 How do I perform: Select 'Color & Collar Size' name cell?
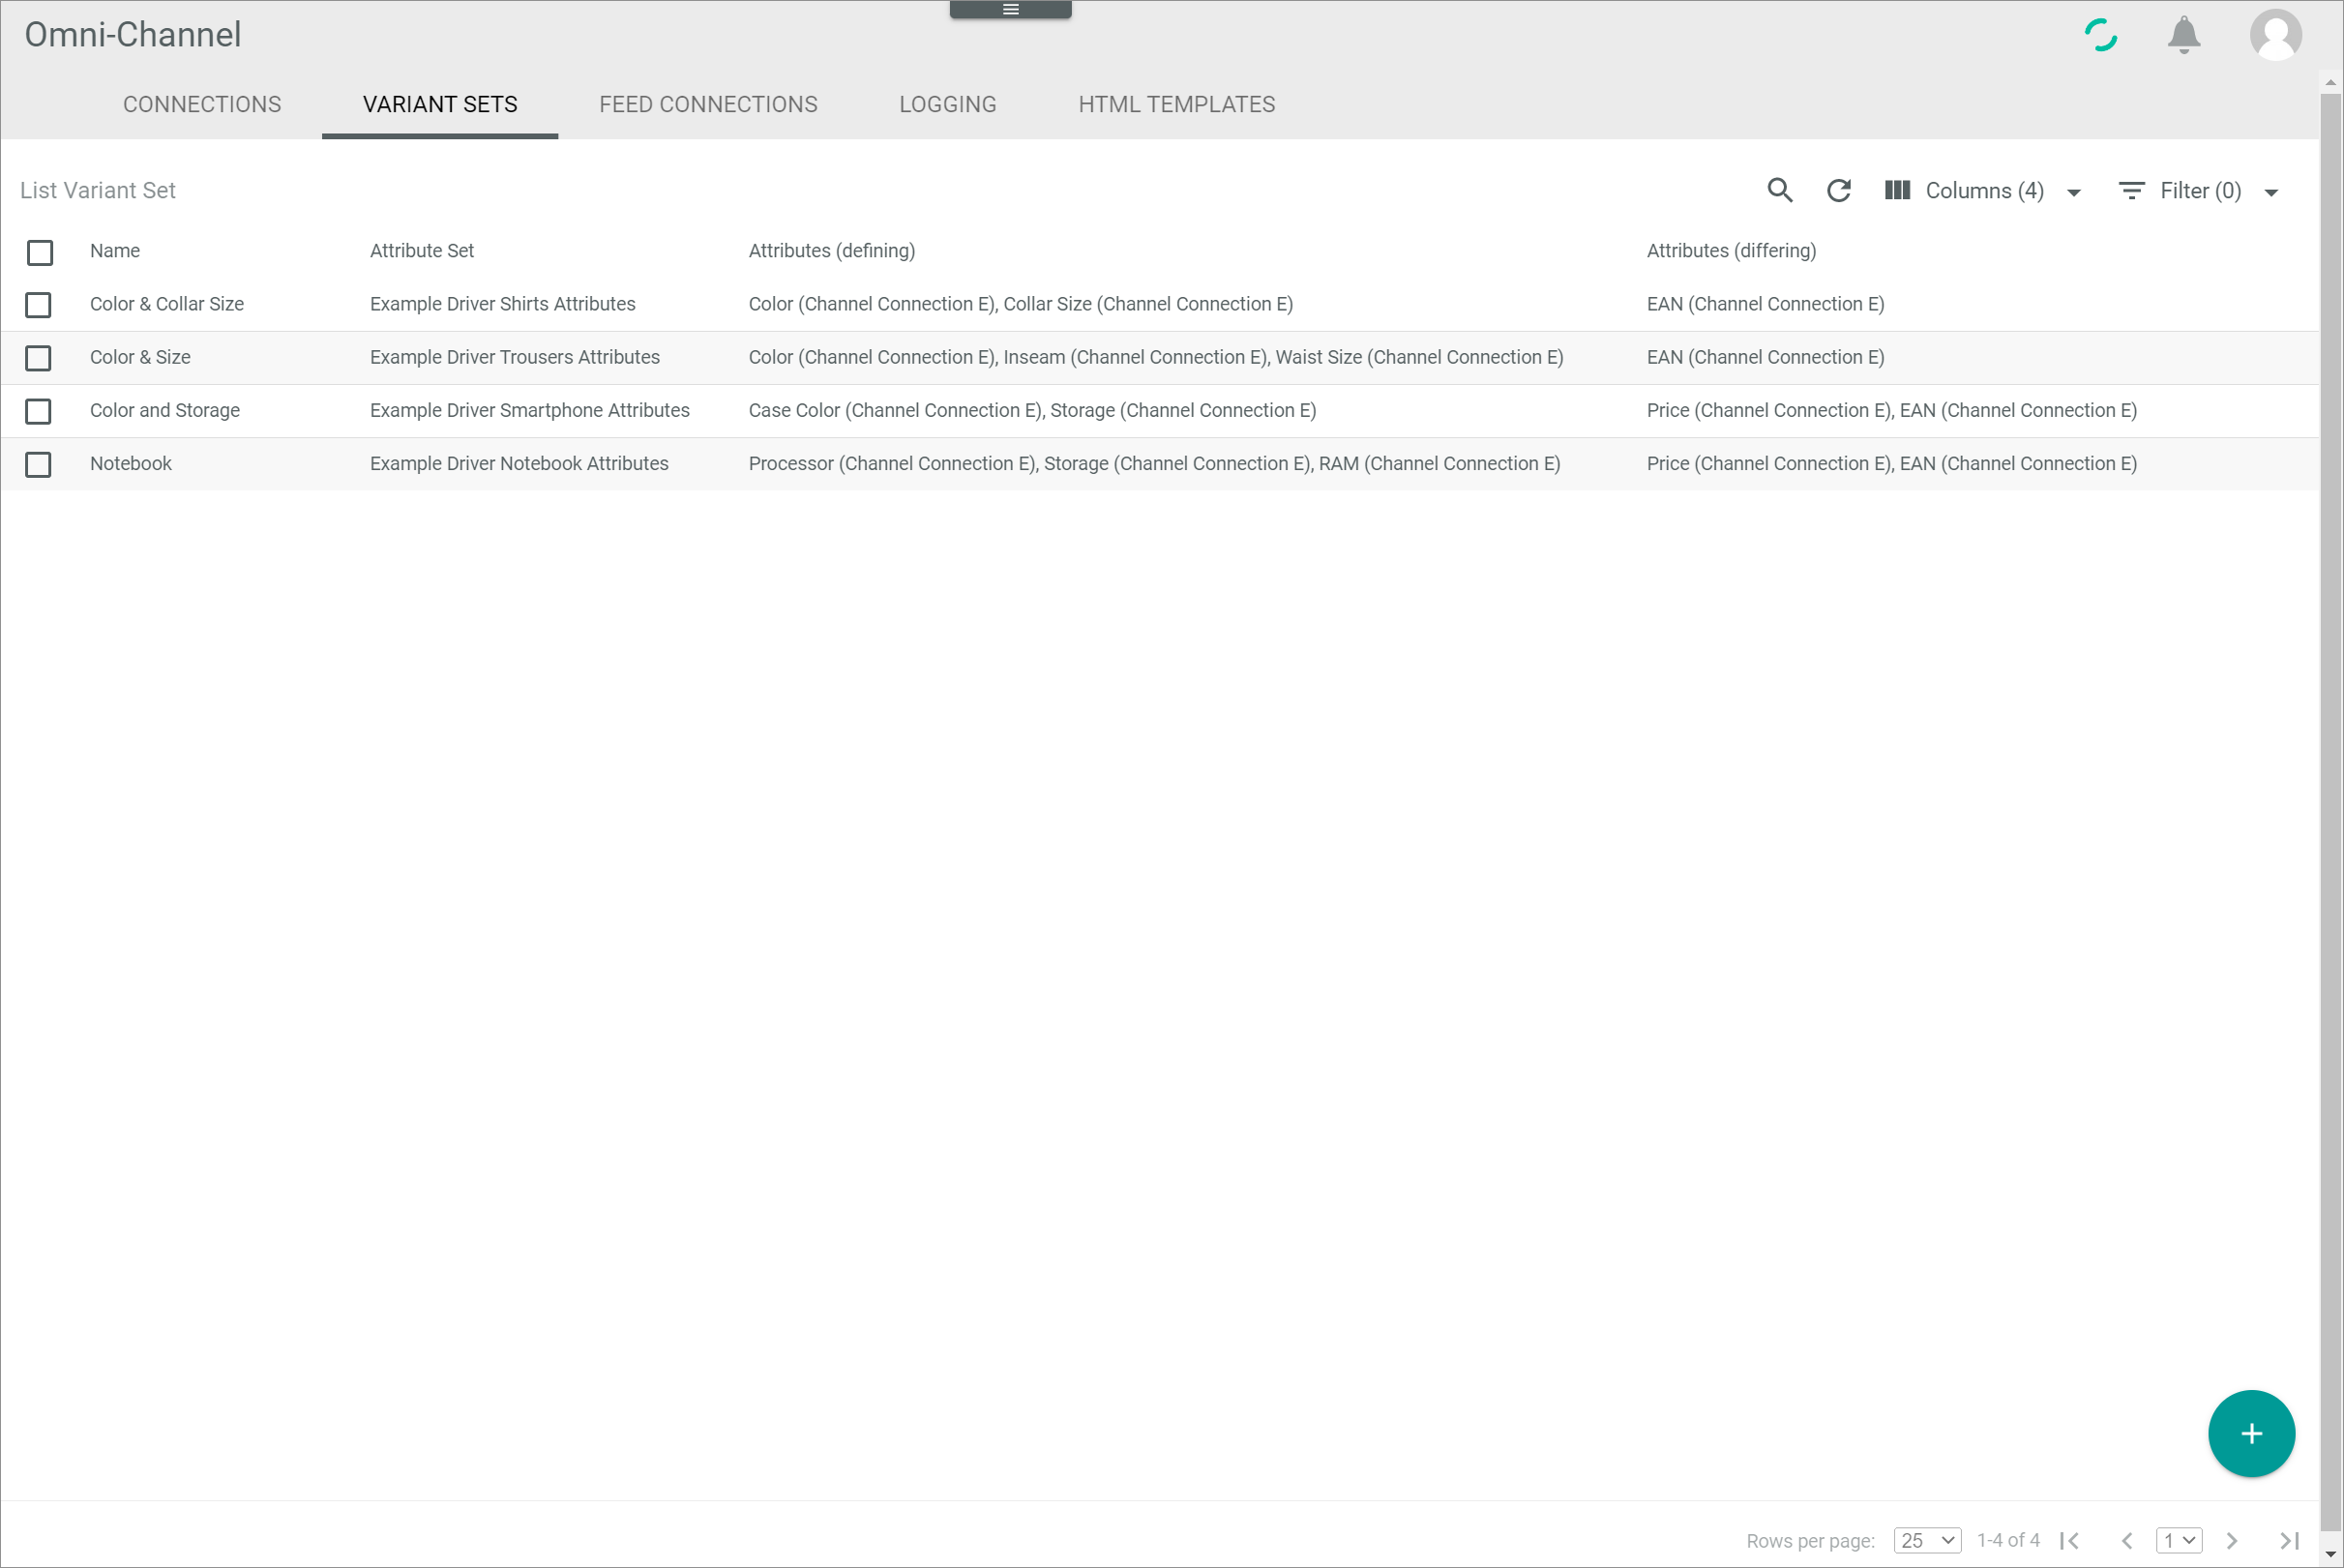[167, 304]
